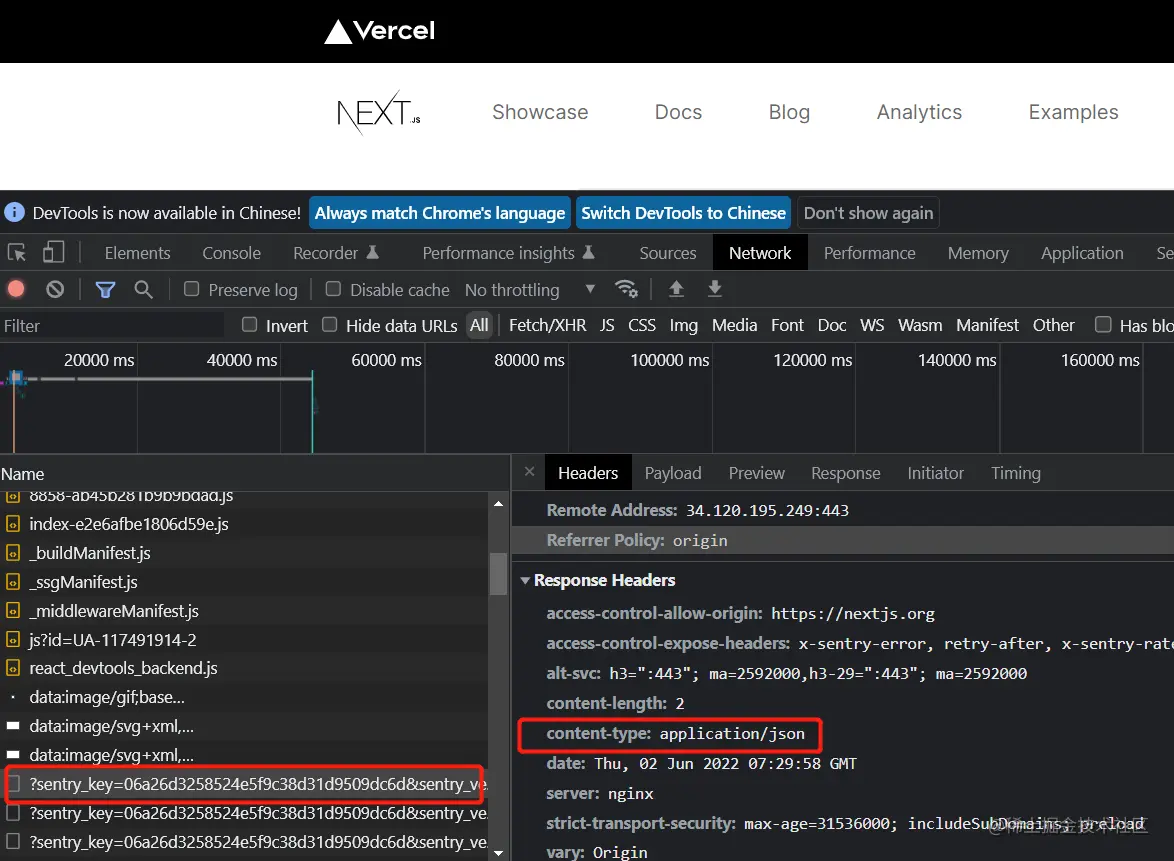Click the Recorder flask icon

[372, 252]
